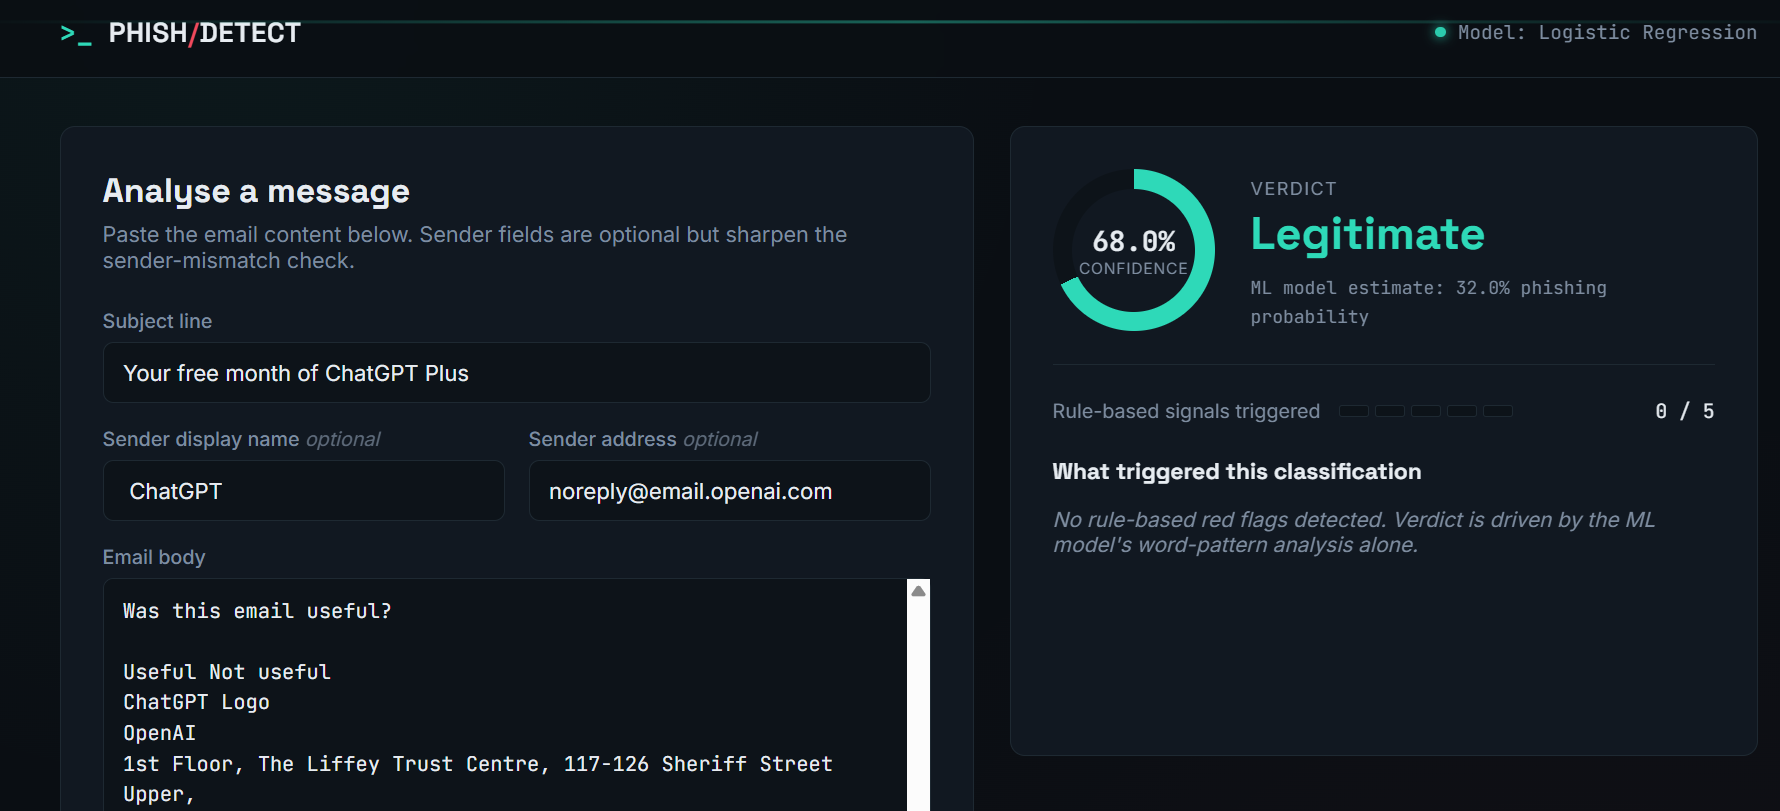Edit the Sender address field

(729, 491)
